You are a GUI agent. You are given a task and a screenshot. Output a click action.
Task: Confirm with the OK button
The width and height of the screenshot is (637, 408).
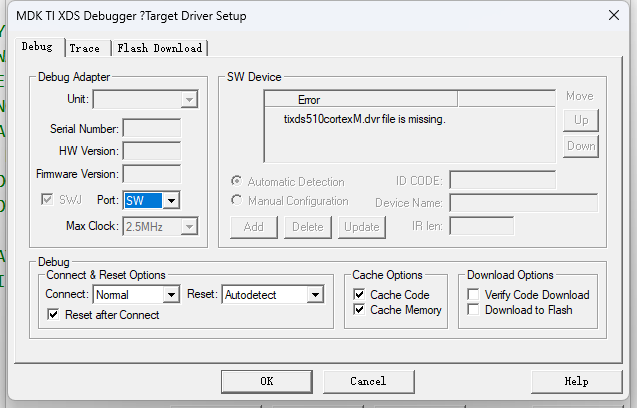[267, 381]
